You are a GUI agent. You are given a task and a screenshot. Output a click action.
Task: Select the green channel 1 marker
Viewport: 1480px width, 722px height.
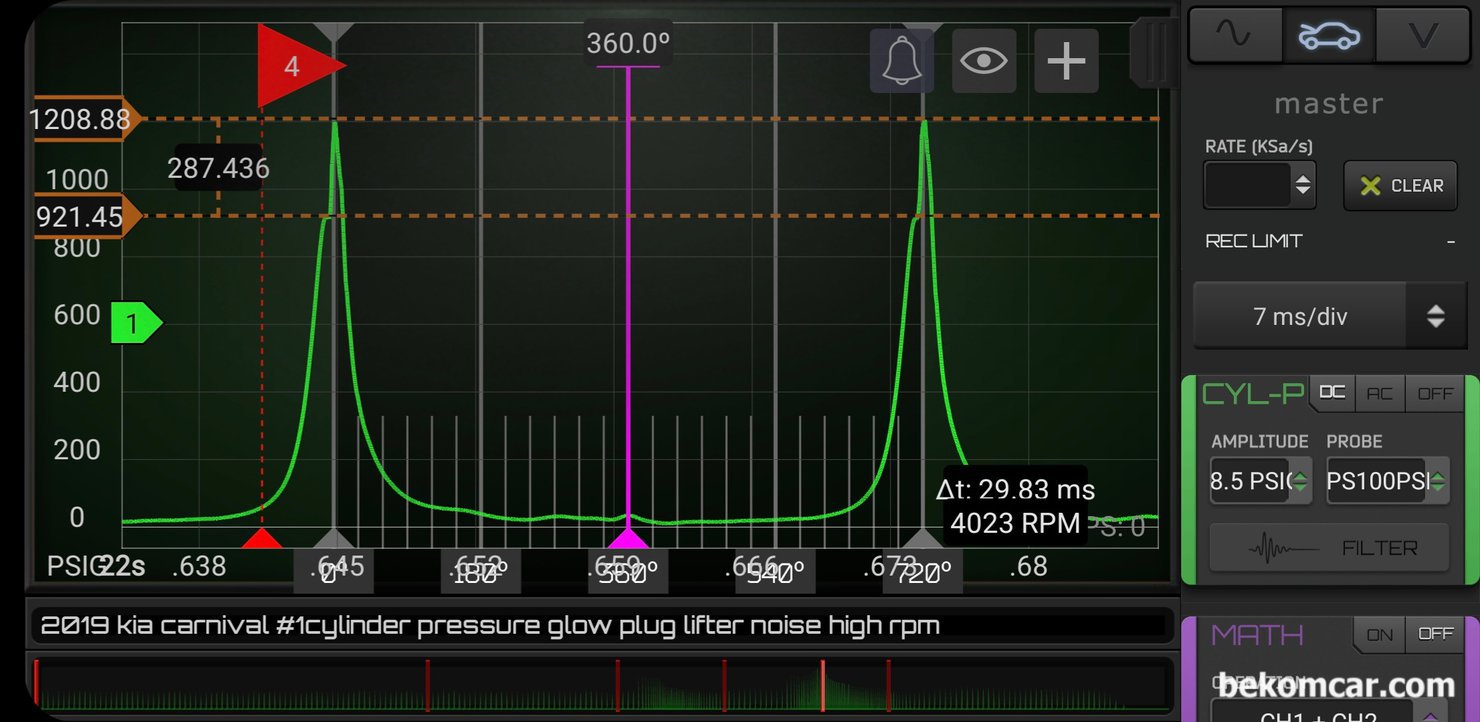136,323
